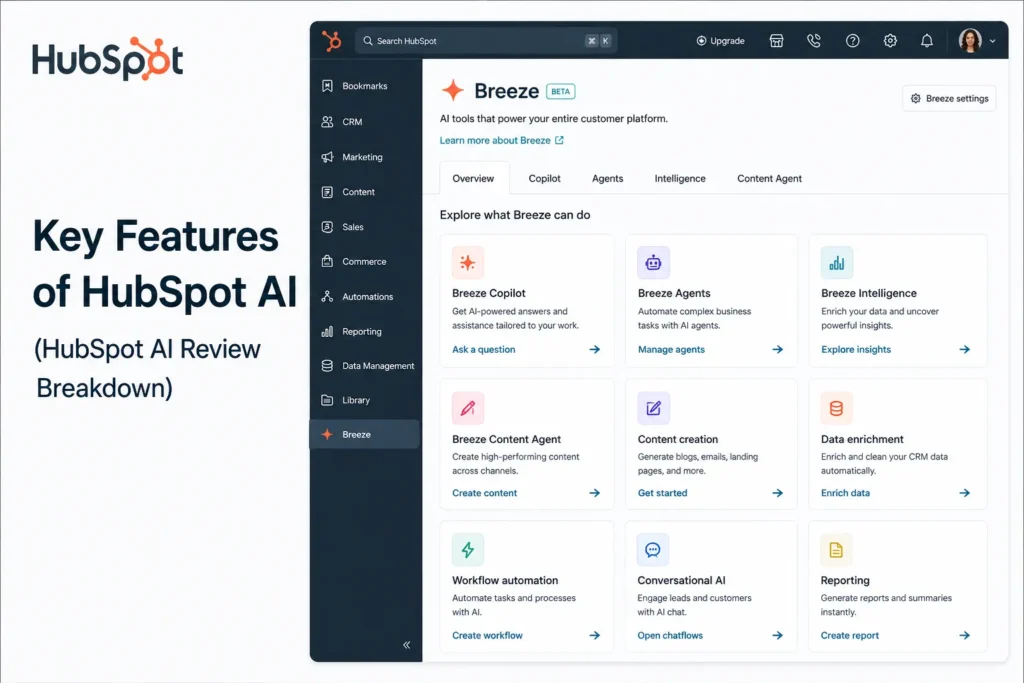This screenshot has width=1024, height=683.
Task: Click the arrow on Breeze Copilot card
Action: click(594, 349)
